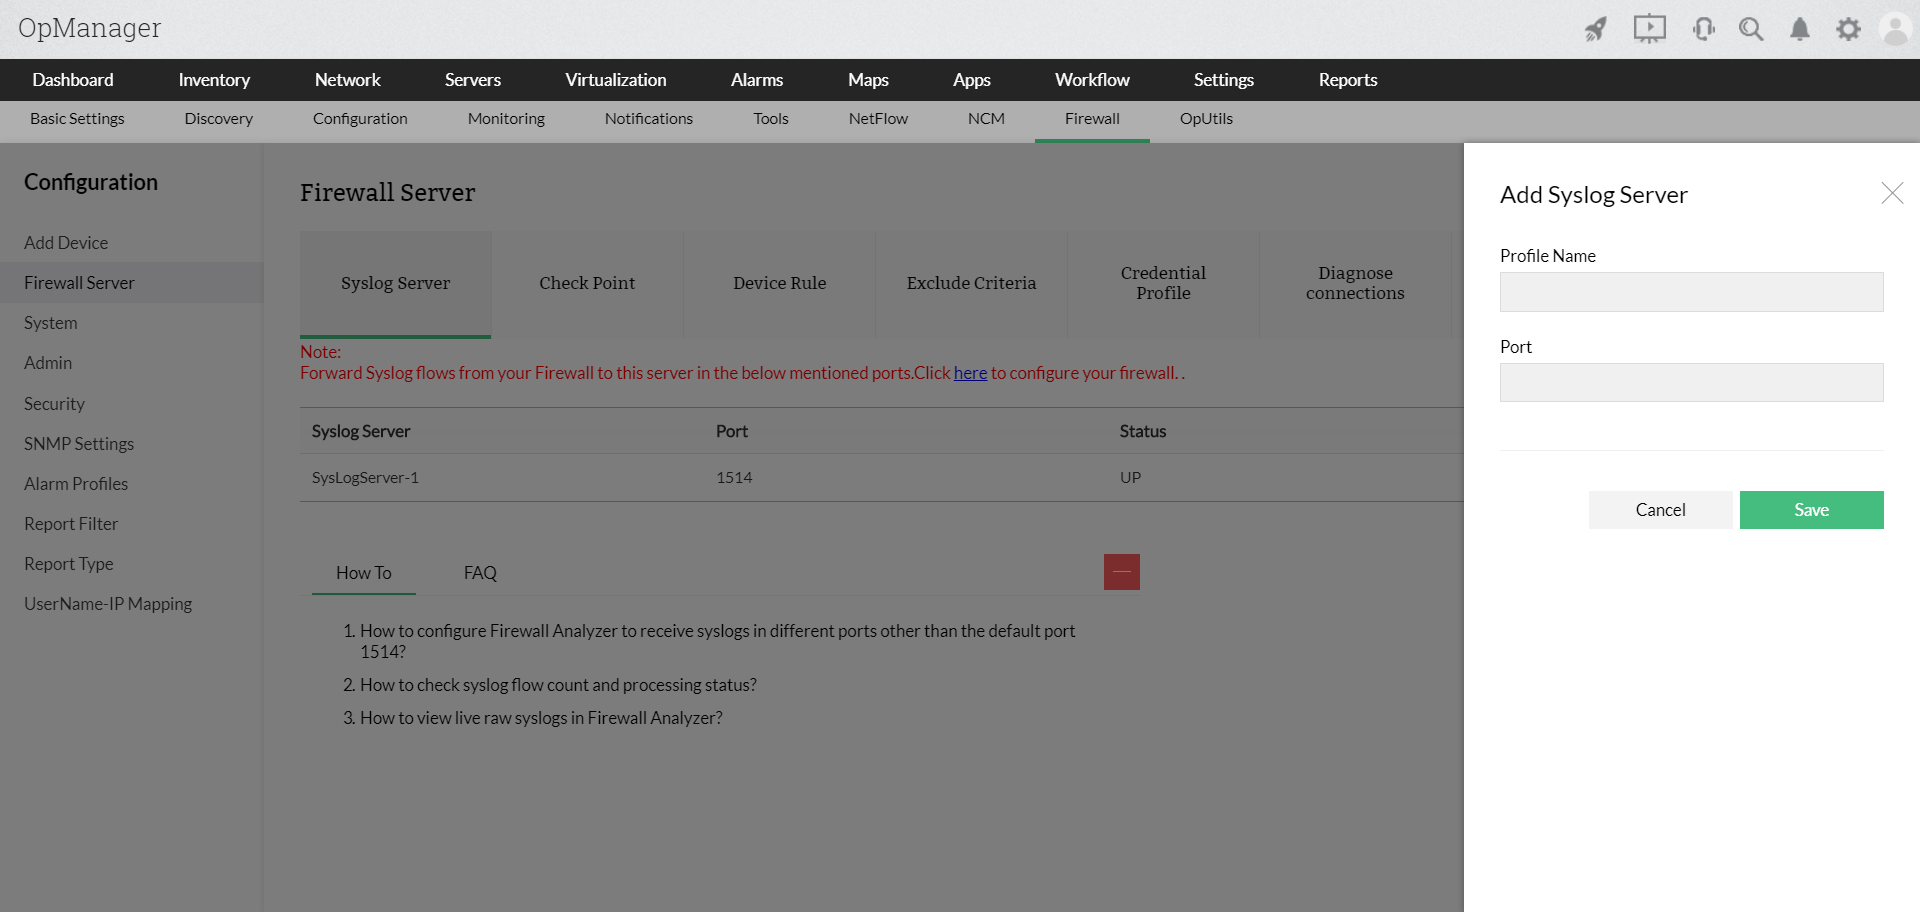Go to Configuration submenu in top bar

(360, 119)
